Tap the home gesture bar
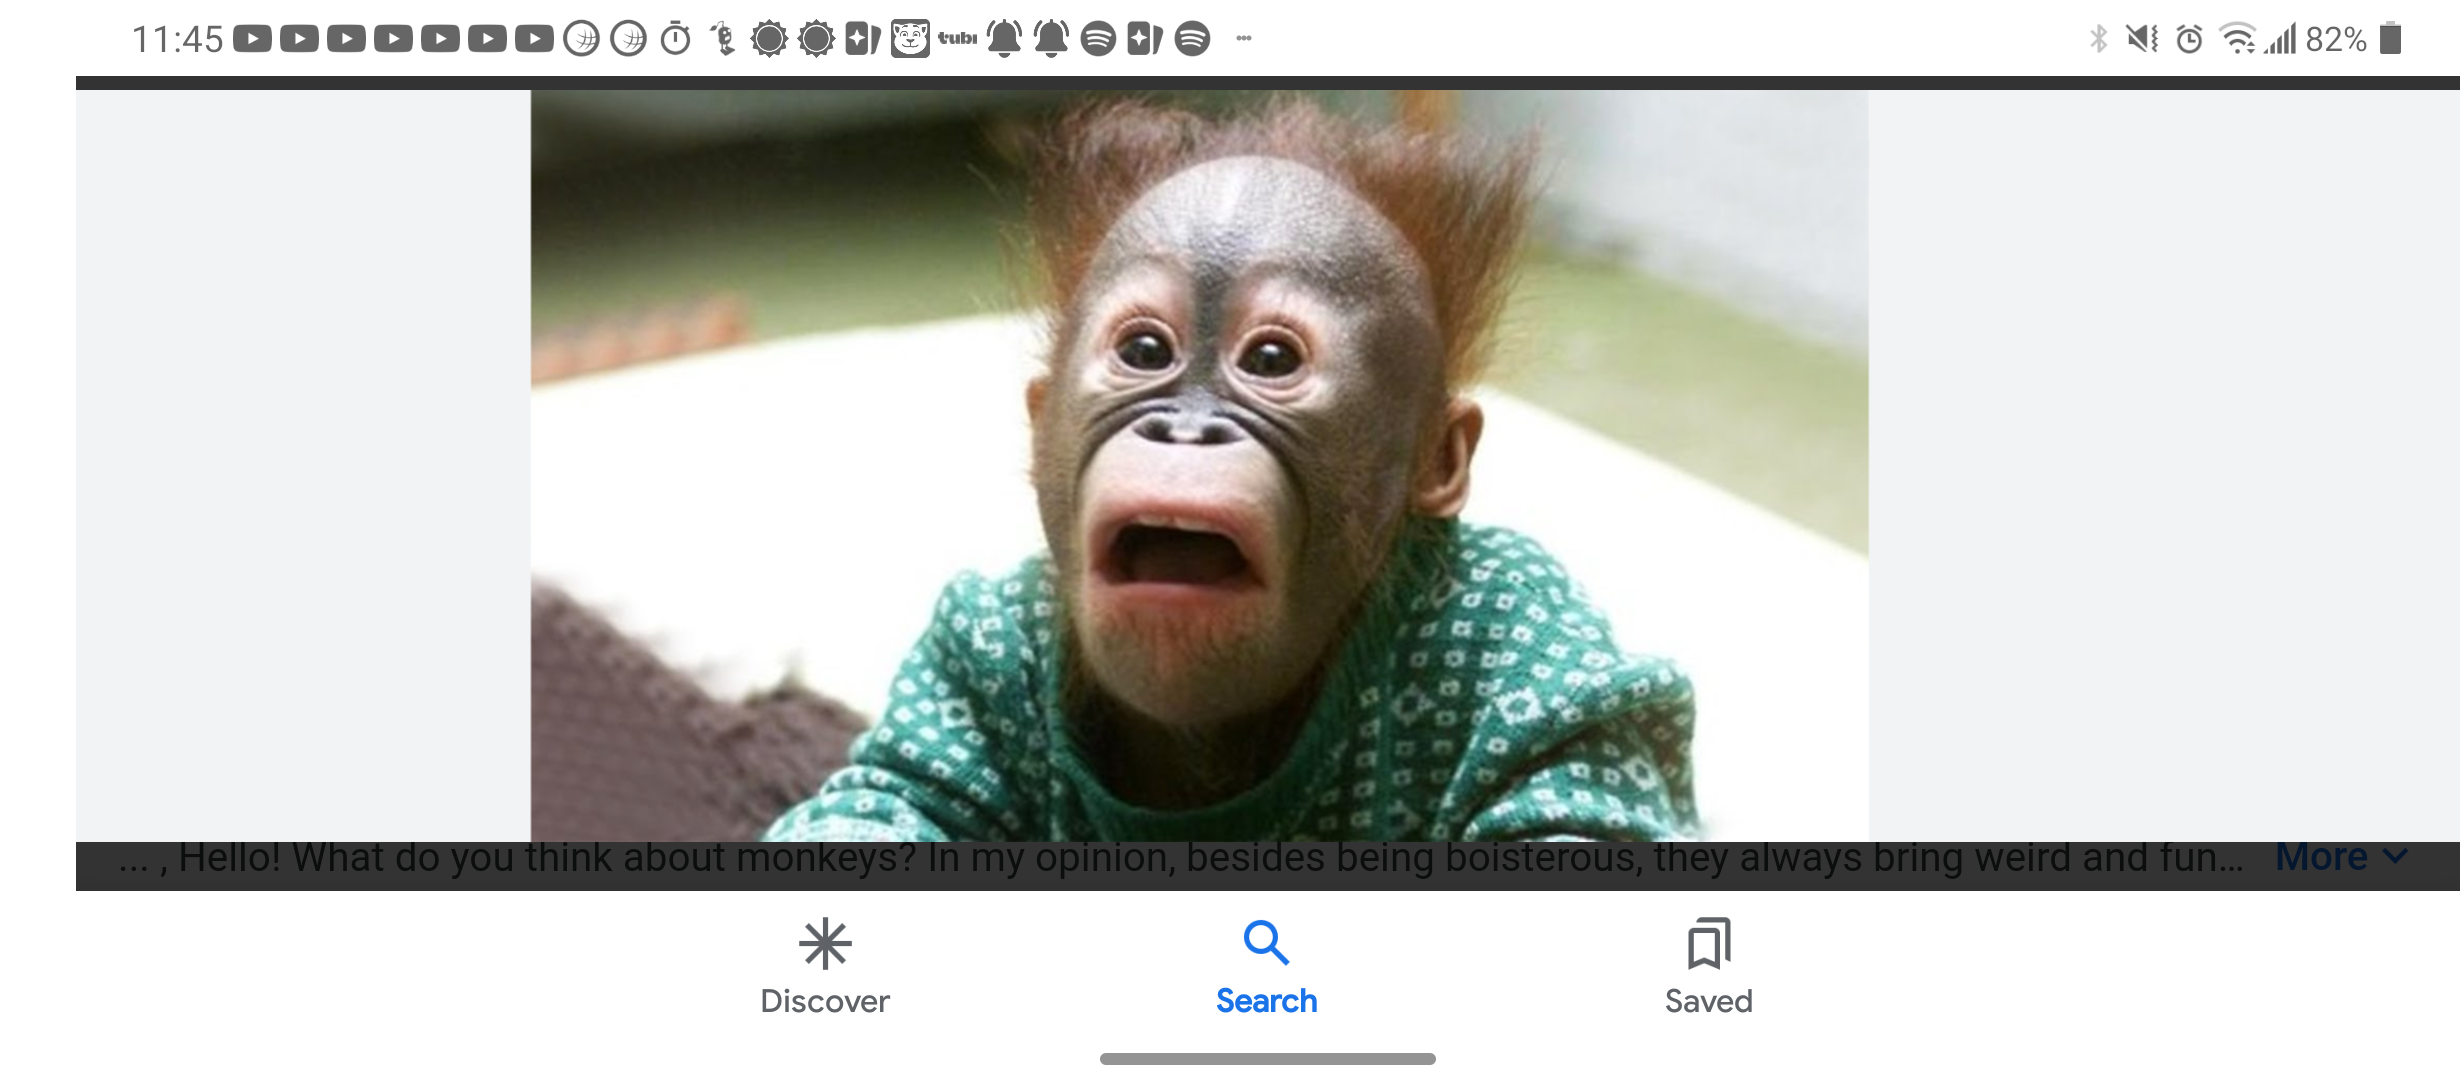Viewport: 2460px width, 1080px height. pyautogui.click(x=1267, y=1058)
